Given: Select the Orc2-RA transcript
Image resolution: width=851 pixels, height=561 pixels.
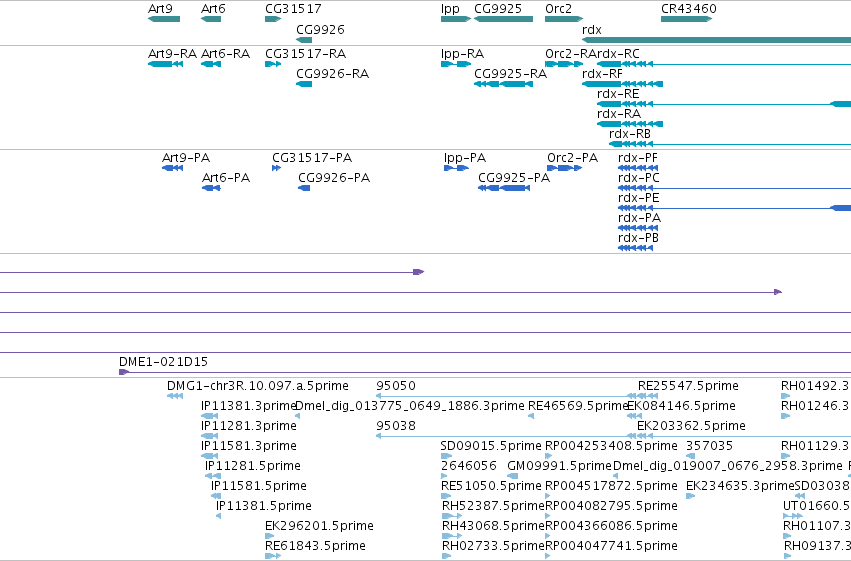Looking at the screenshot, I should [x=564, y=64].
